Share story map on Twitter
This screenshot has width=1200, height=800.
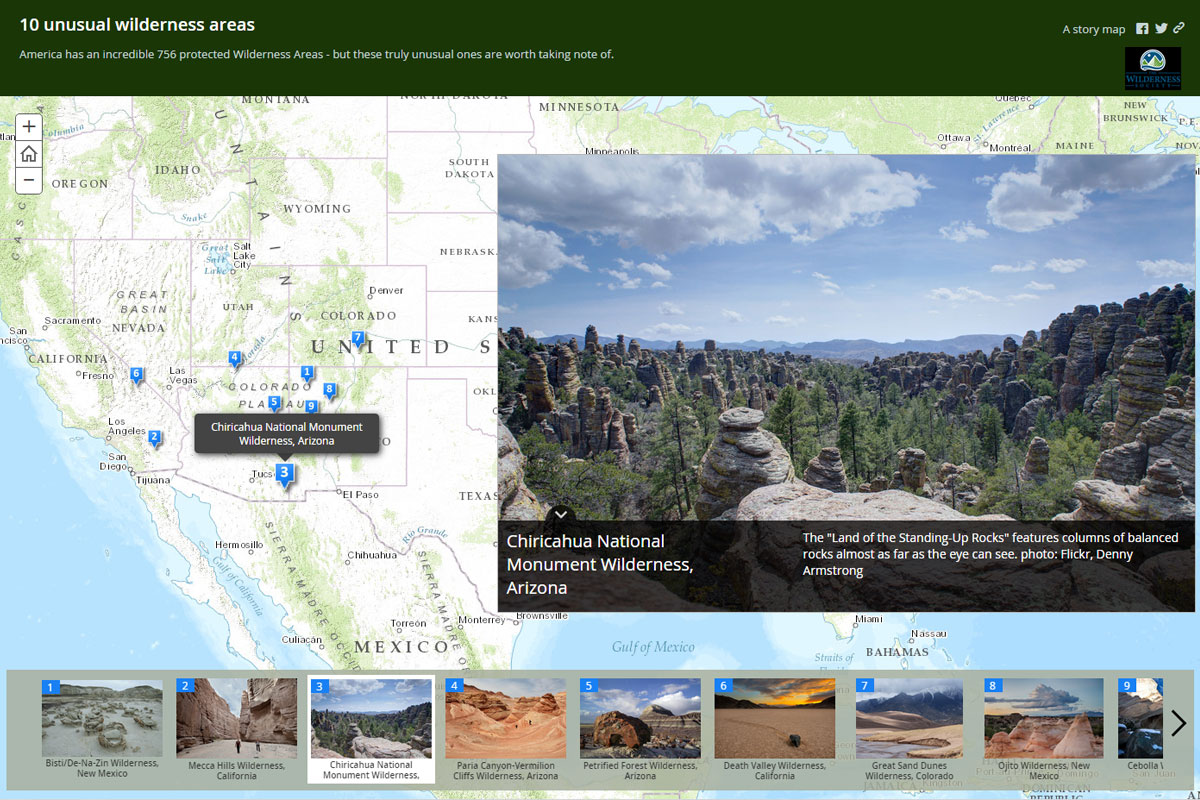1161,29
